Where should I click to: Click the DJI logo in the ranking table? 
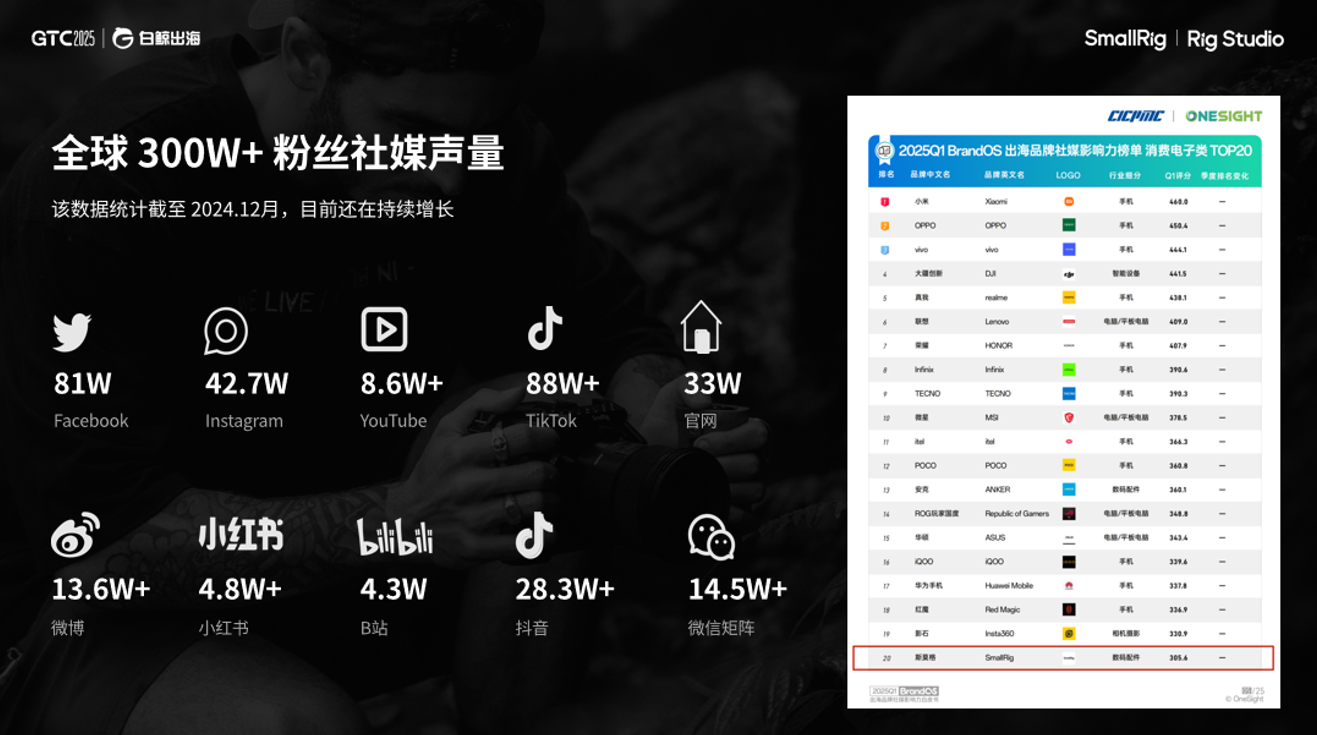tap(1068, 273)
